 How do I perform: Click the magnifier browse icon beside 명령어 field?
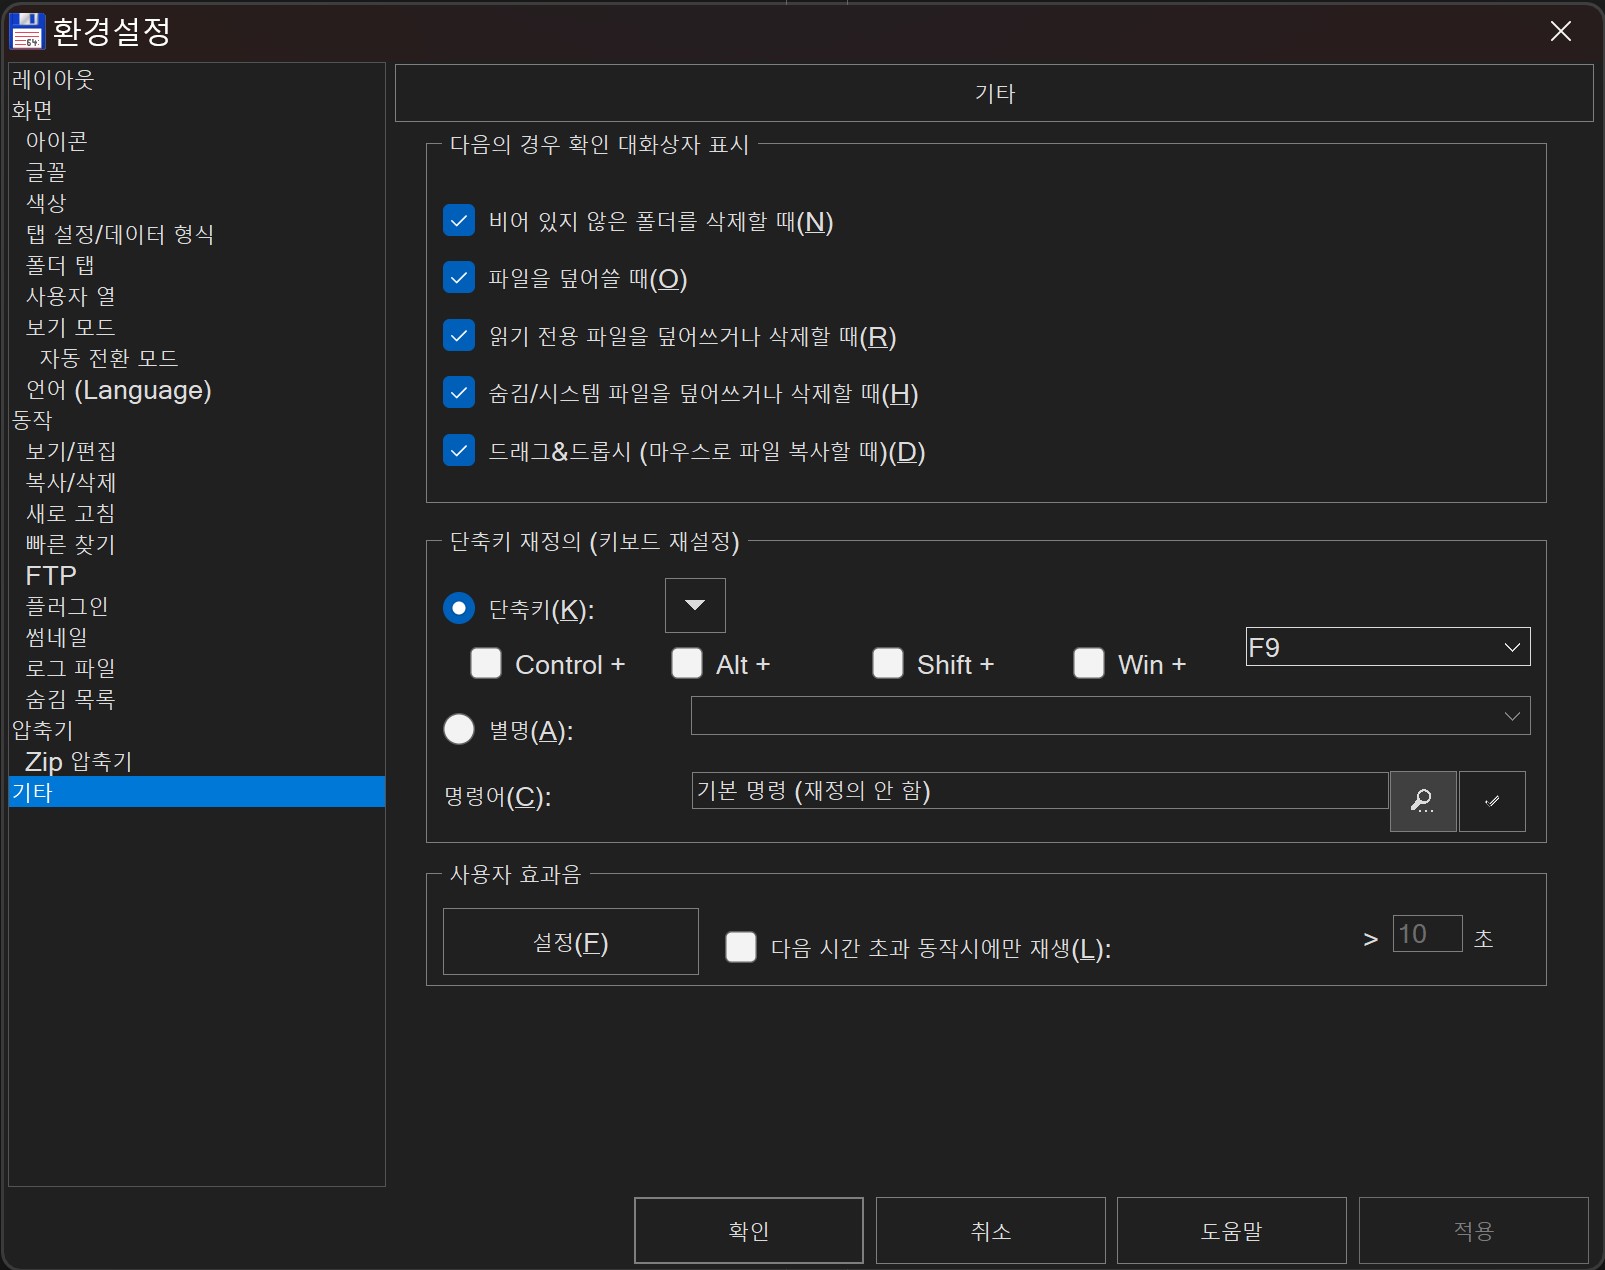pos(1423,800)
